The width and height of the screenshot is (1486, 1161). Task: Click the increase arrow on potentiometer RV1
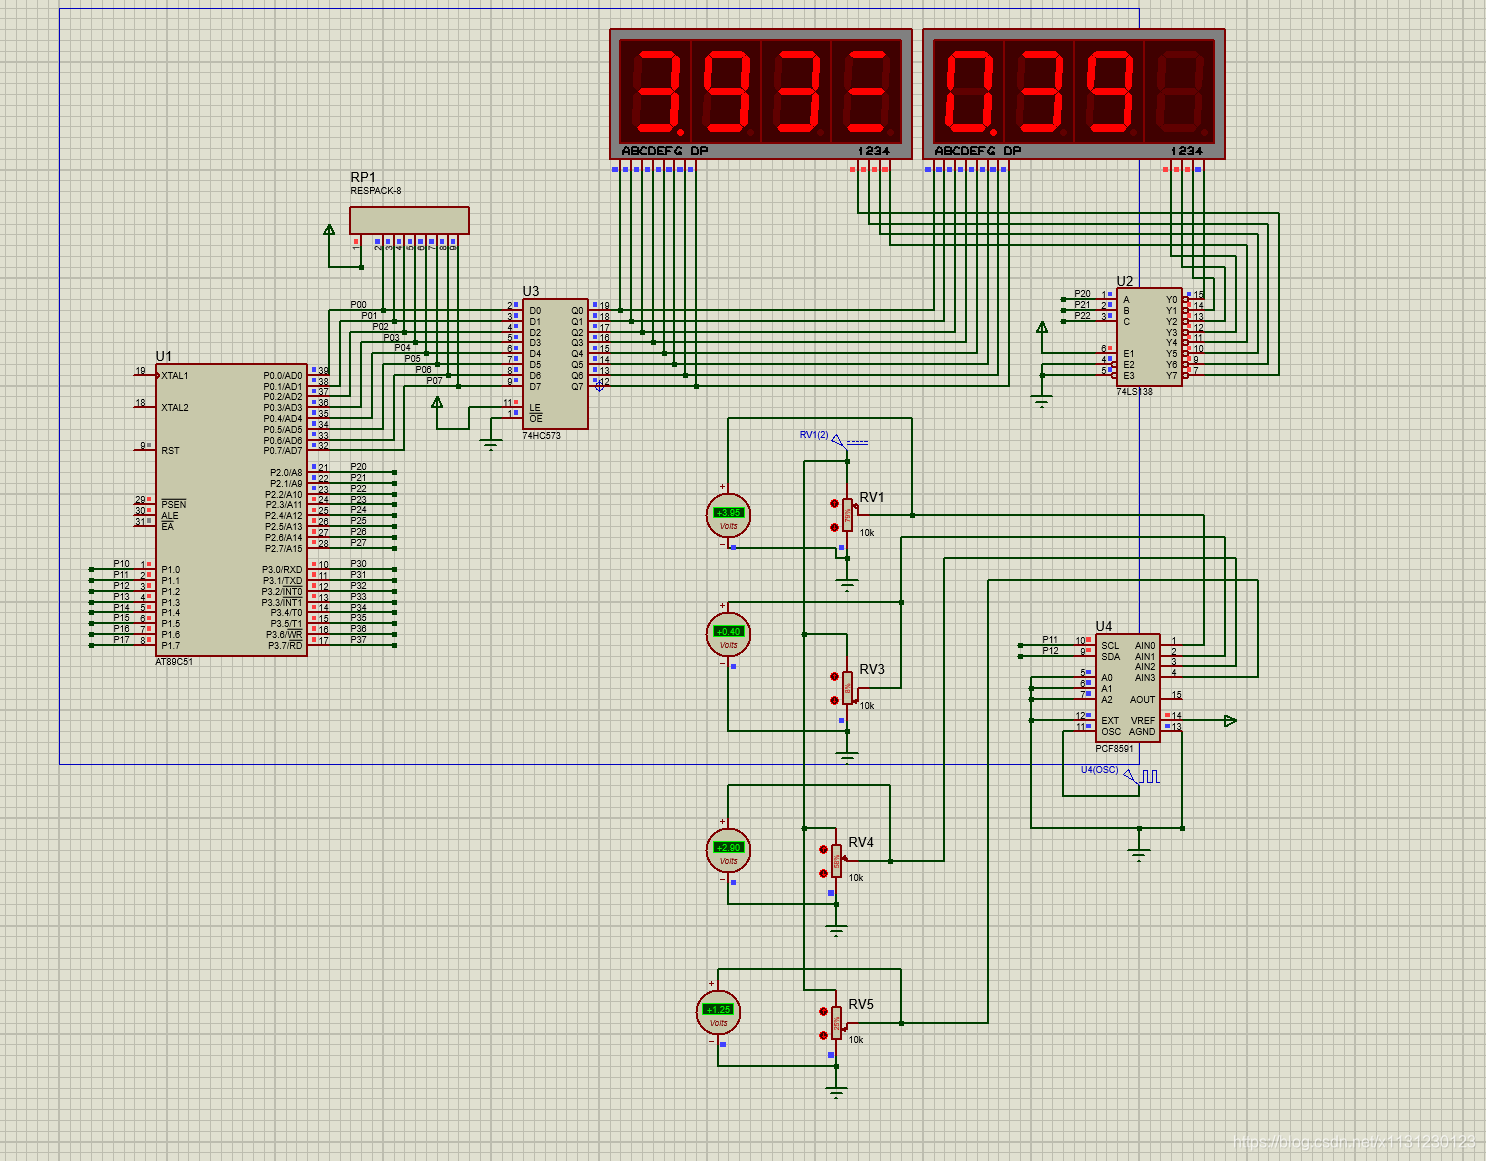coord(834,504)
